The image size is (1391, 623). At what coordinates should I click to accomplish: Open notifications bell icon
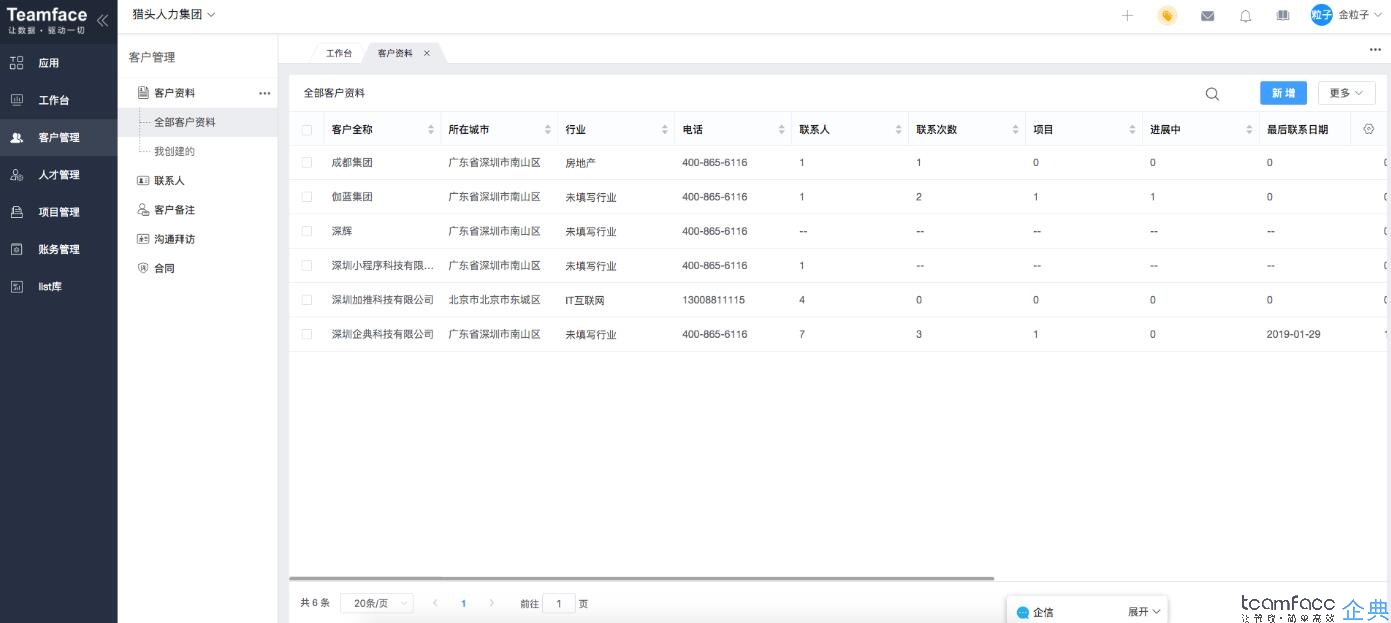1245,16
